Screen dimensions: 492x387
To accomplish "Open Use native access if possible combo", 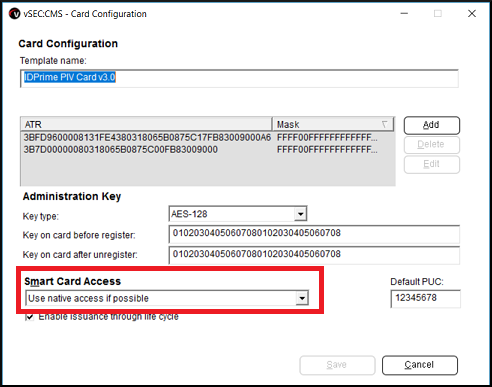I will click(167, 298).
